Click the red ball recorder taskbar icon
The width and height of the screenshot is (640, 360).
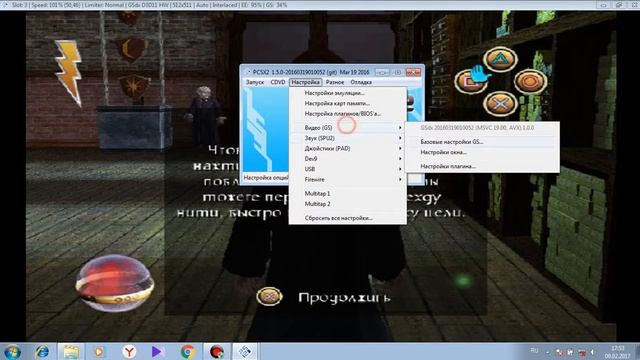217,351
